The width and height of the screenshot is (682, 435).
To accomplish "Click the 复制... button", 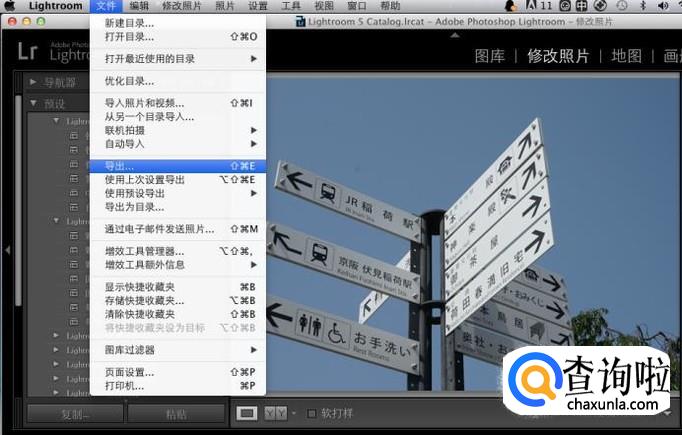I will [x=73, y=414].
